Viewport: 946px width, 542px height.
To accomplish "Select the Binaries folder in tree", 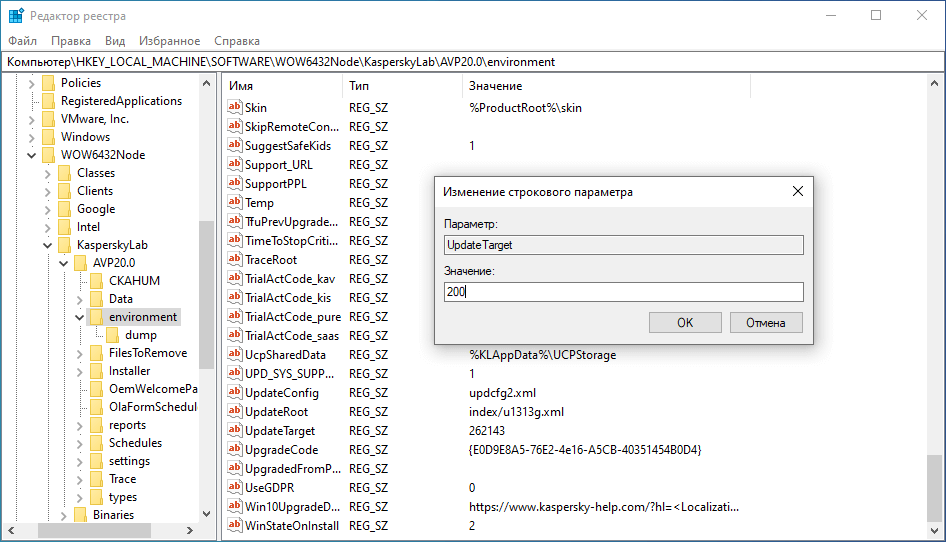I will [x=113, y=515].
